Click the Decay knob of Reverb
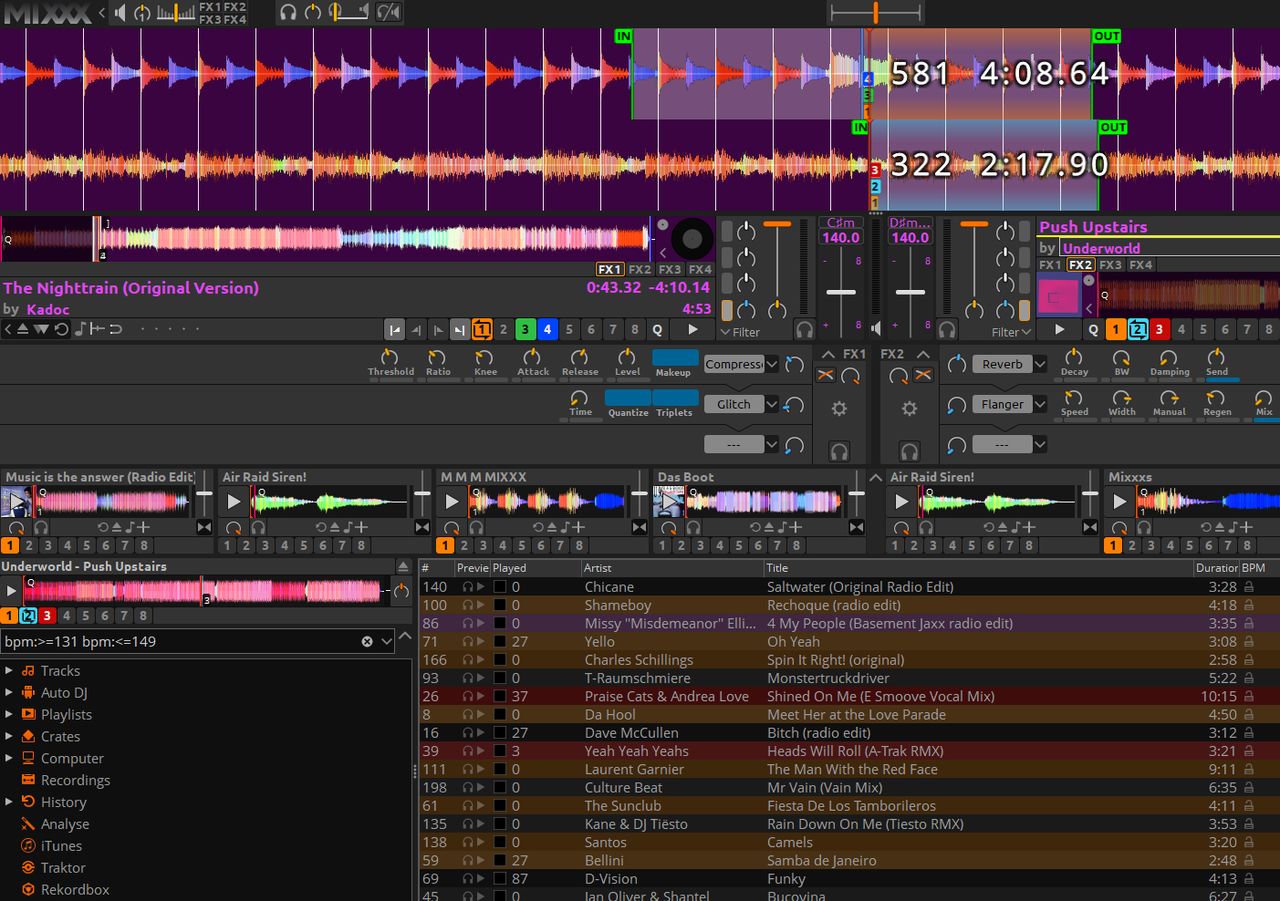1280x901 pixels. pyautogui.click(x=1074, y=357)
